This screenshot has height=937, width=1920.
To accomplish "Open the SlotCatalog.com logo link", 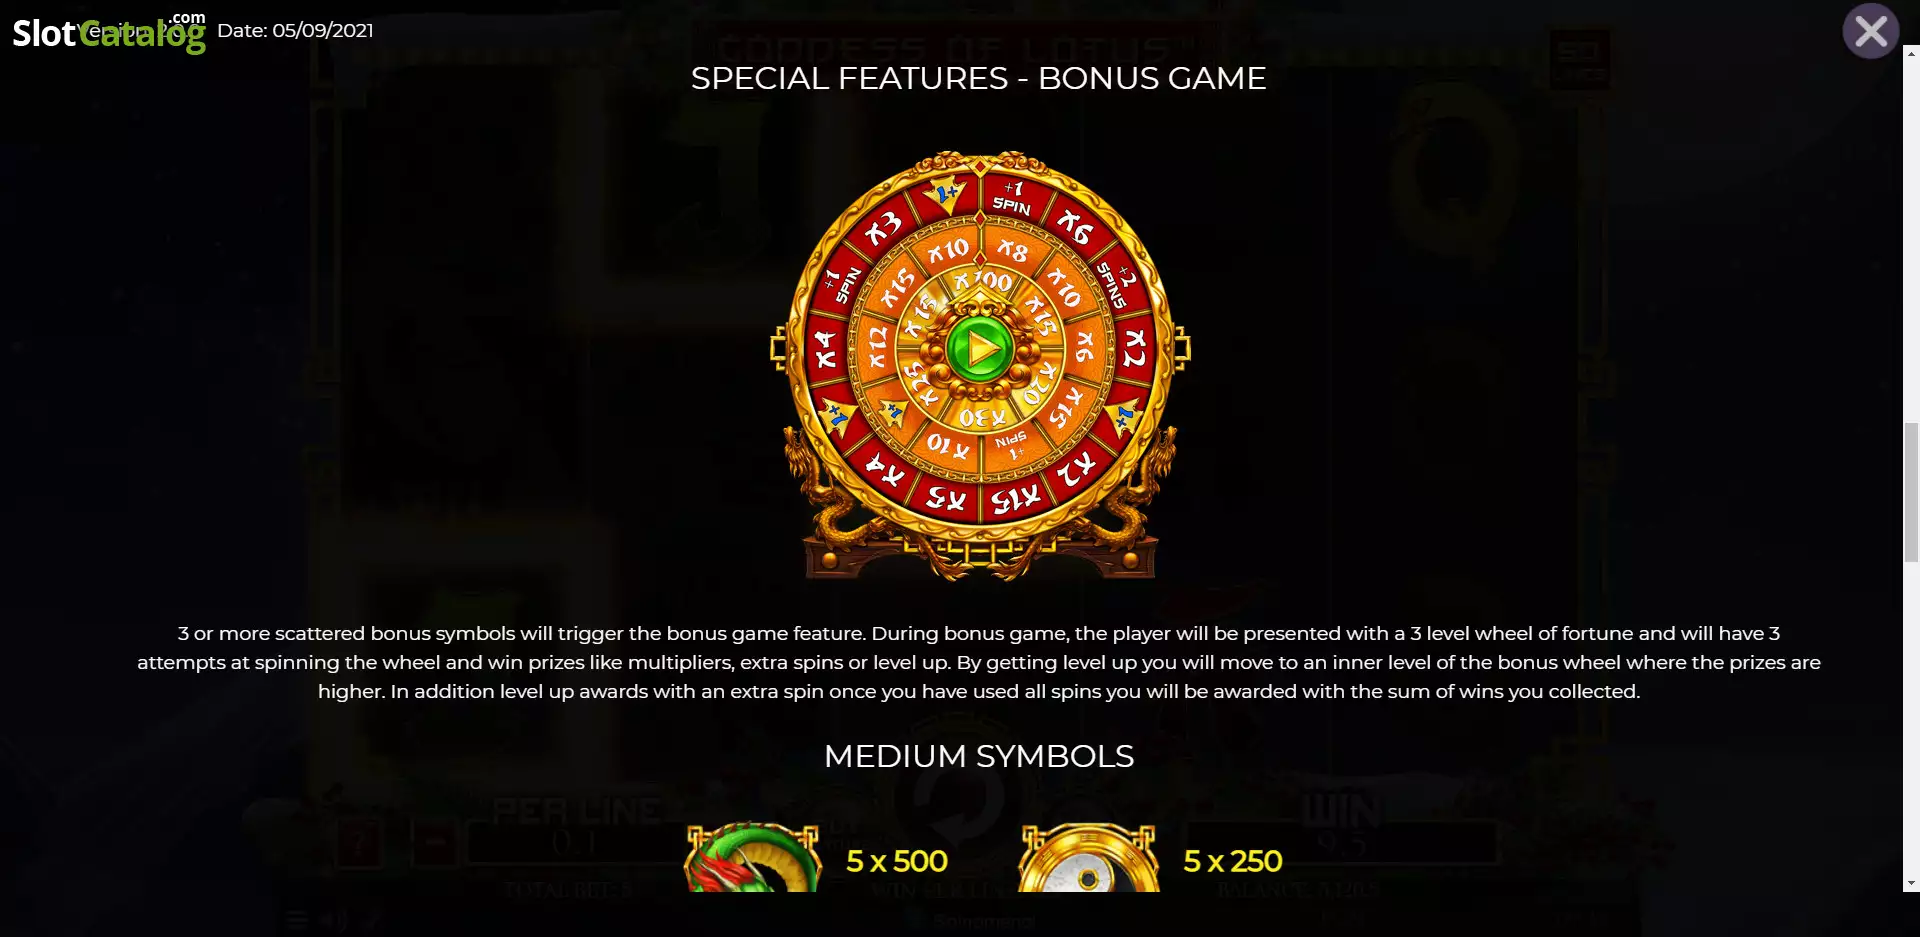I will click(x=109, y=32).
